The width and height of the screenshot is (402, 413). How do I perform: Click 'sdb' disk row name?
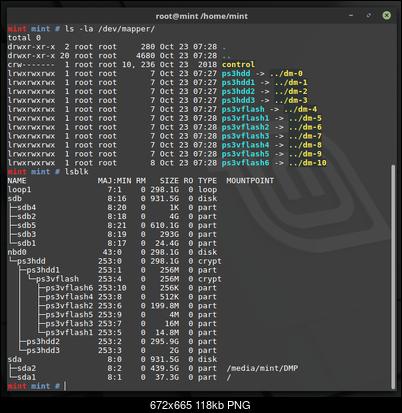point(14,199)
